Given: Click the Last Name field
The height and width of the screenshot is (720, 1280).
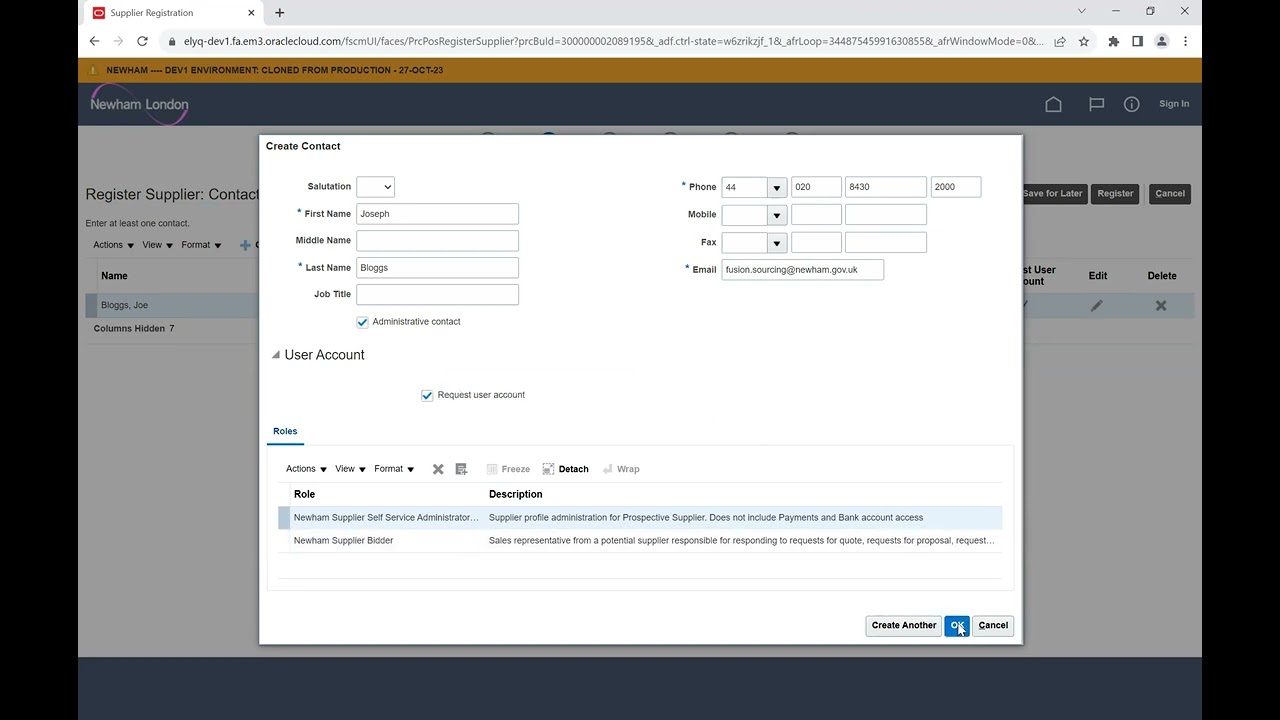Looking at the screenshot, I should (x=437, y=268).
